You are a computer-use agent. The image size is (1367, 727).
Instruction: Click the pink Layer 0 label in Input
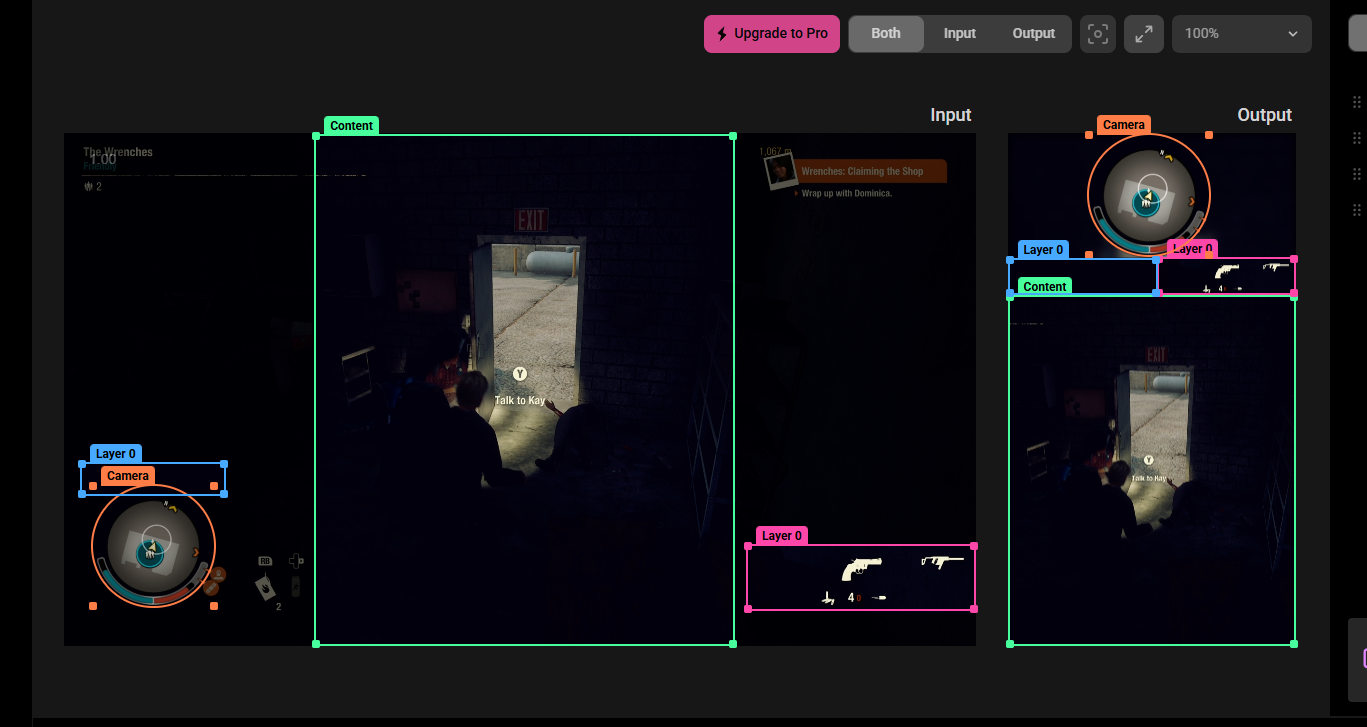pyautogui.click(x=781, y=536)
